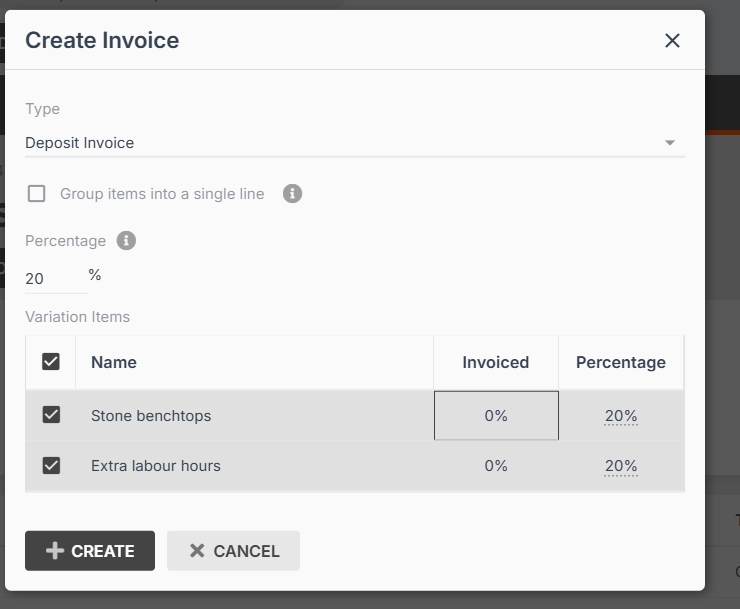The image size is (740, 609).
Task: Click info icon next to Percentage label
Action: pyautogui.click(x=126, y=241)
